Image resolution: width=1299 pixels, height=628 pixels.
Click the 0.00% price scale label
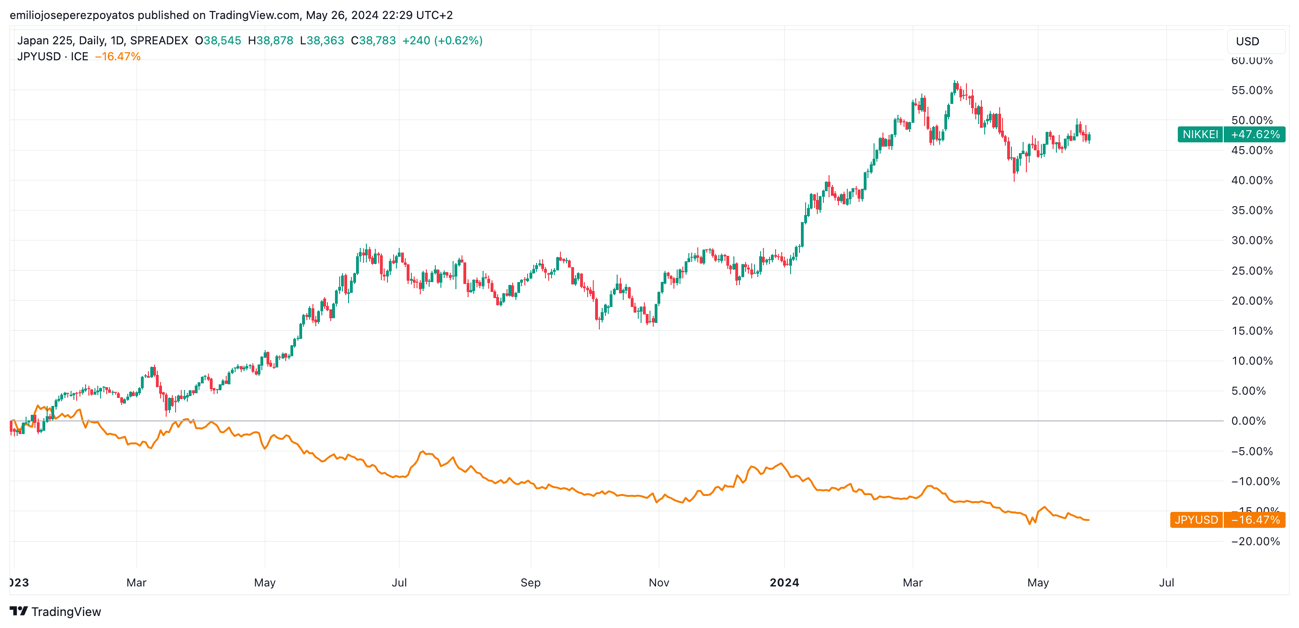tap(1256, 421)
